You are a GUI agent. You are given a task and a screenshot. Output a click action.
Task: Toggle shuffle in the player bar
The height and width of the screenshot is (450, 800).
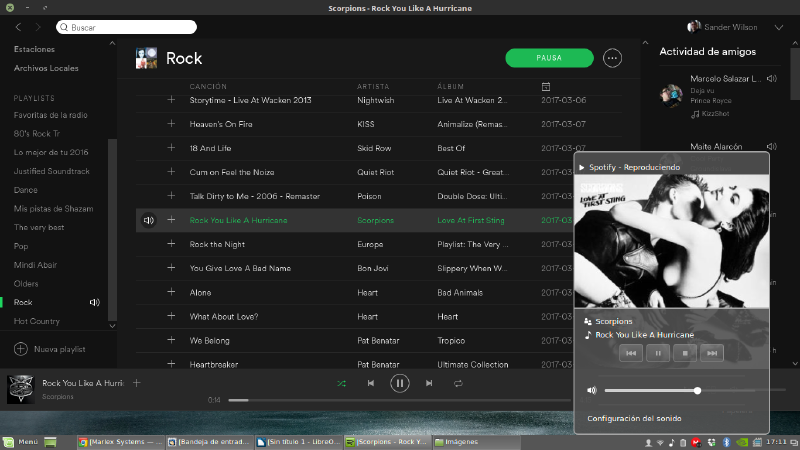pos(341,383)
